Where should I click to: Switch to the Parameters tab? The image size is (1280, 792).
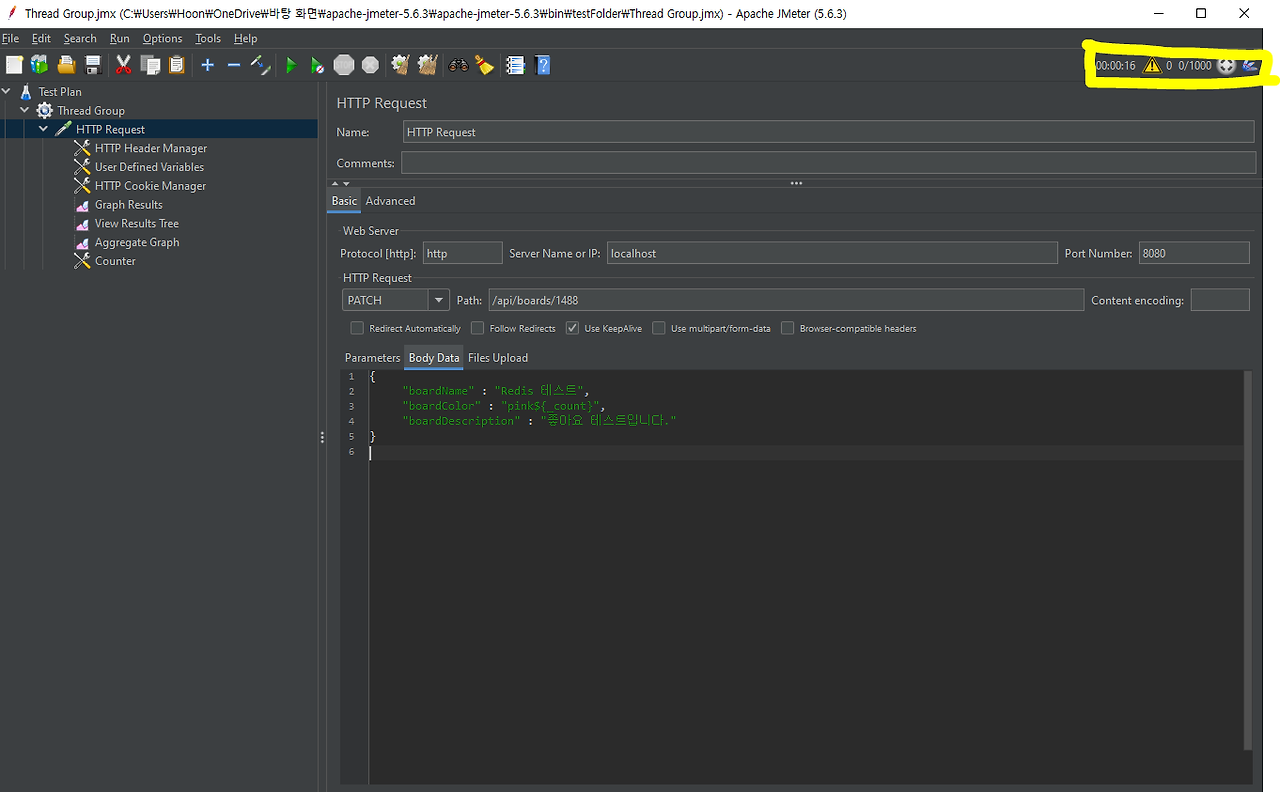coord(372,358)
